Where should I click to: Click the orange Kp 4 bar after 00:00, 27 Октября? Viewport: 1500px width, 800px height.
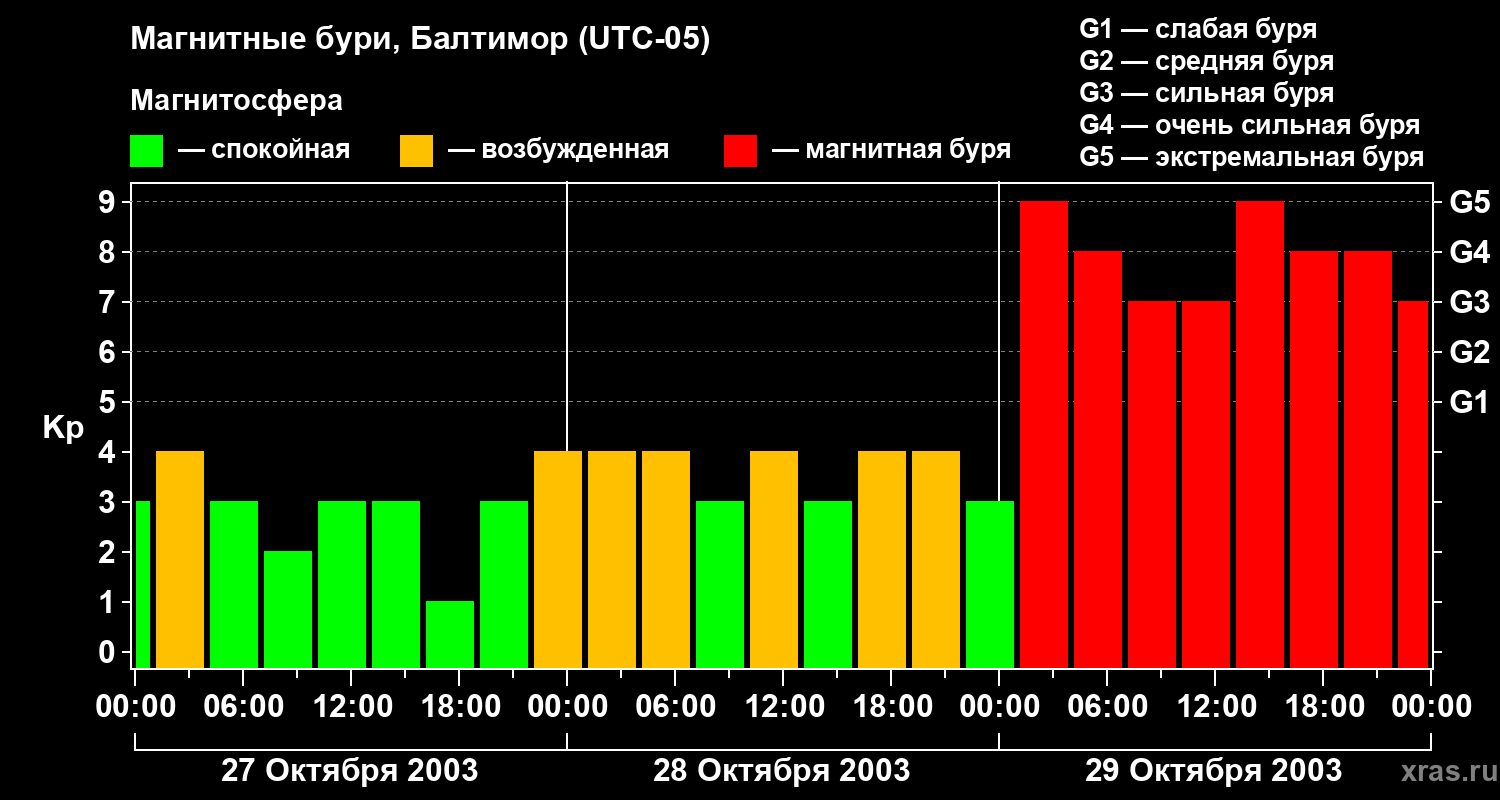(x=180, y=559)
